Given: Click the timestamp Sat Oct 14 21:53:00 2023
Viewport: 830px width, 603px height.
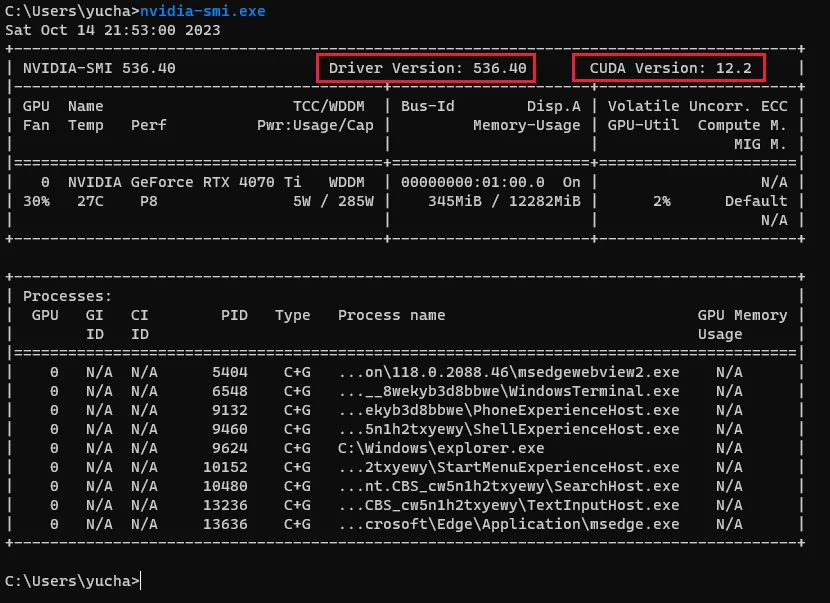Looking at the screenshot, I should [113, 29].
